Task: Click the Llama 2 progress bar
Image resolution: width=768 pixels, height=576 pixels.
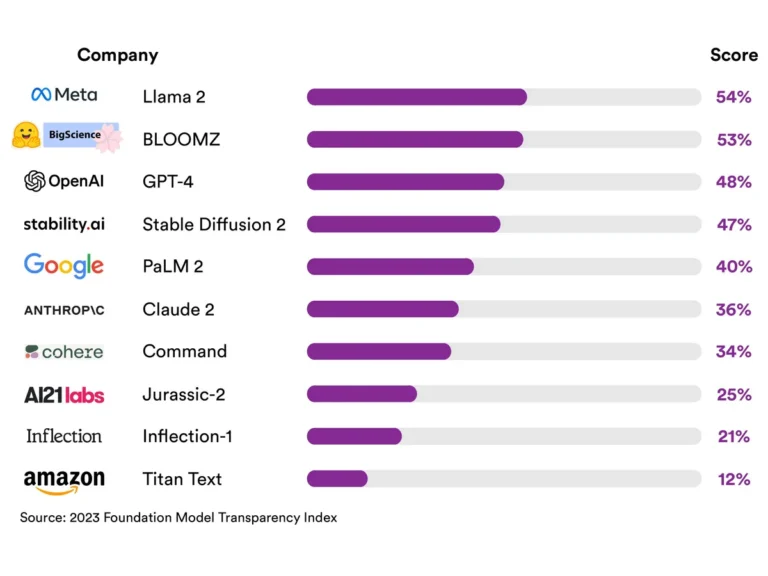Action: click(504, 97)
